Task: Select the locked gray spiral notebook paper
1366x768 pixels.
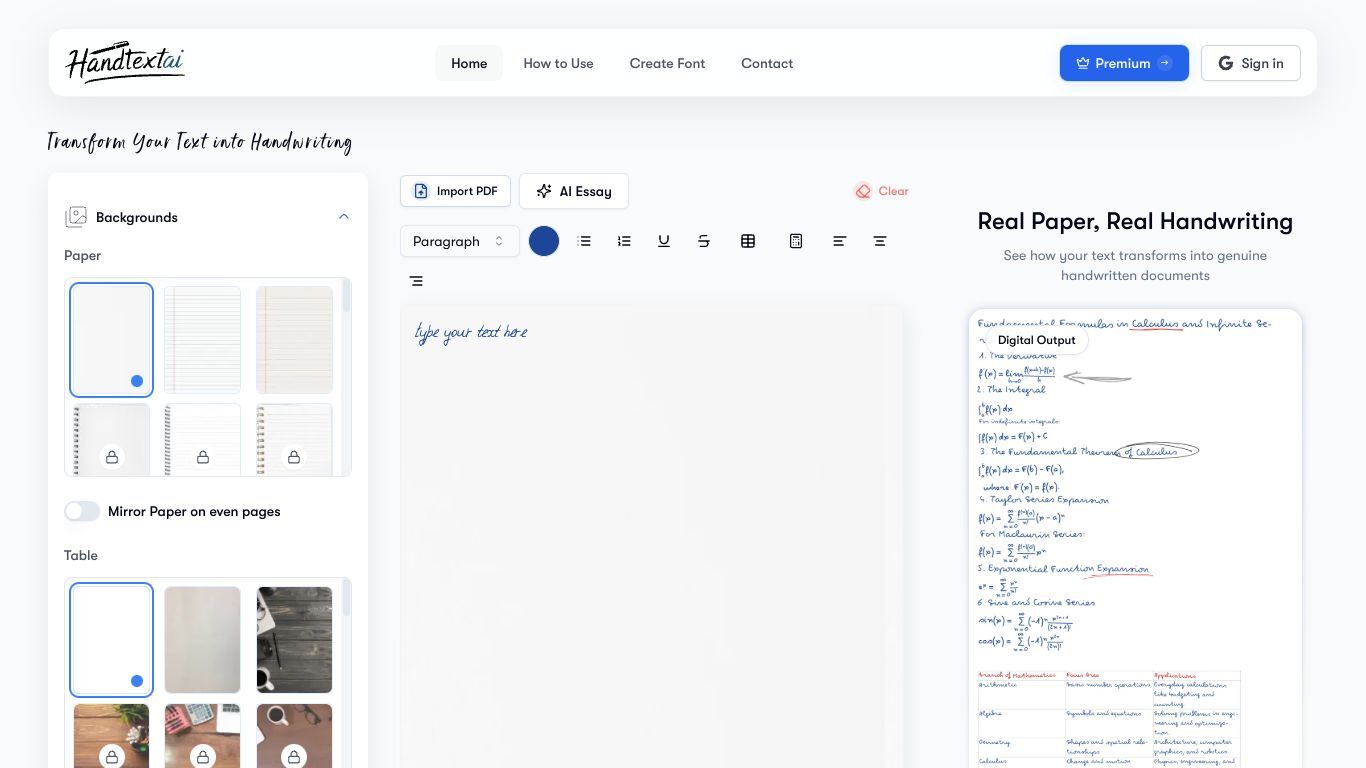Action: tap(111, 440)
